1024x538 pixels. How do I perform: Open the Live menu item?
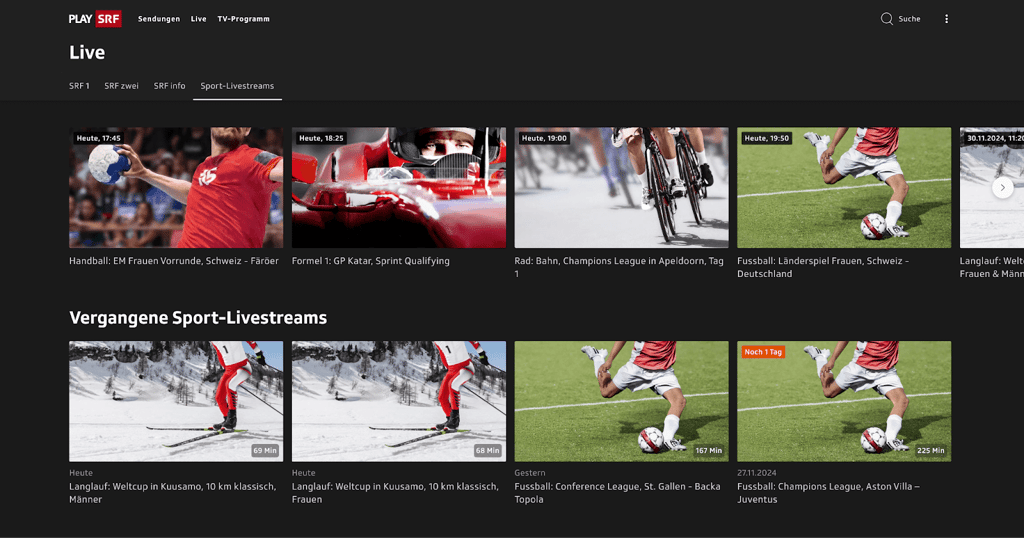pyautogui.click(x=199, y=19)
